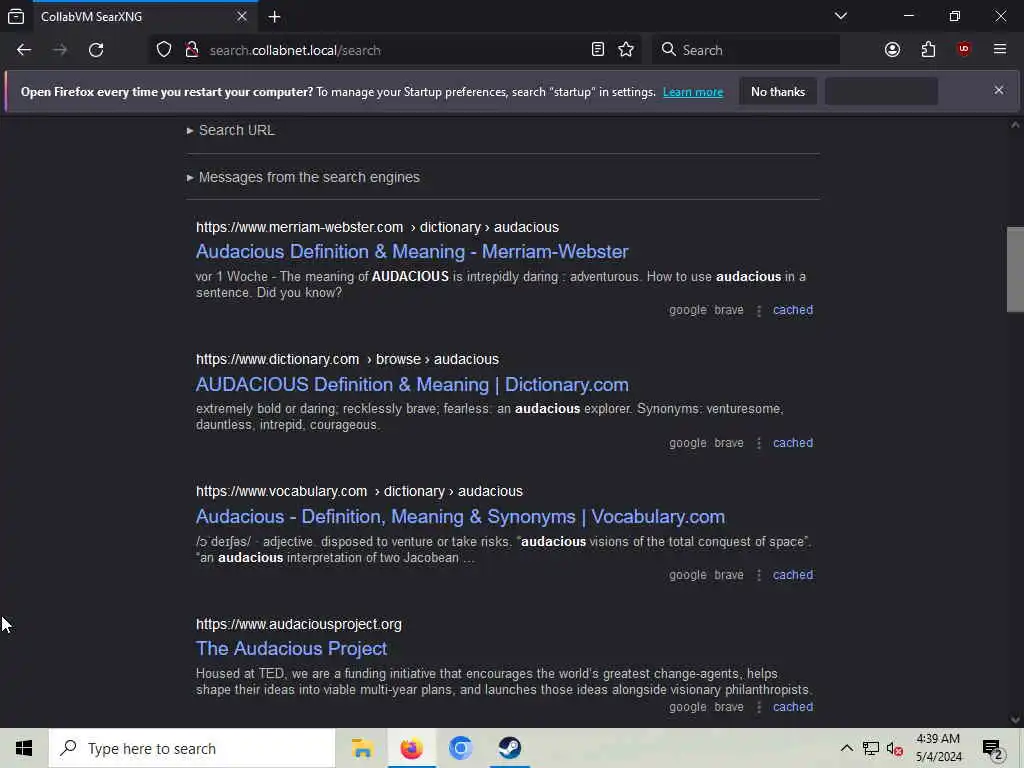The width and height of the screenshot is (1024, 768).
Task: Go back using the browser back arrow
Action: pyautogui.click(x=24, y=50)
